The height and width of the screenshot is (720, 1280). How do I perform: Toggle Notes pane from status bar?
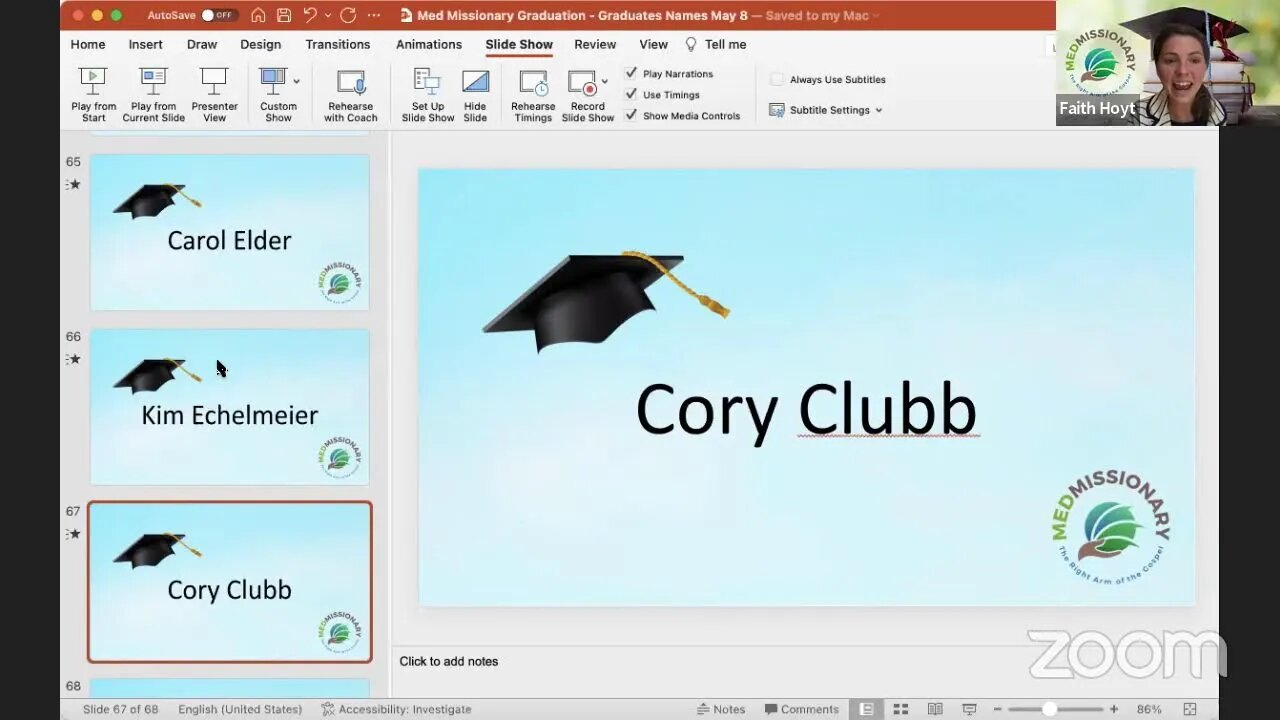[x=721, y=709]
